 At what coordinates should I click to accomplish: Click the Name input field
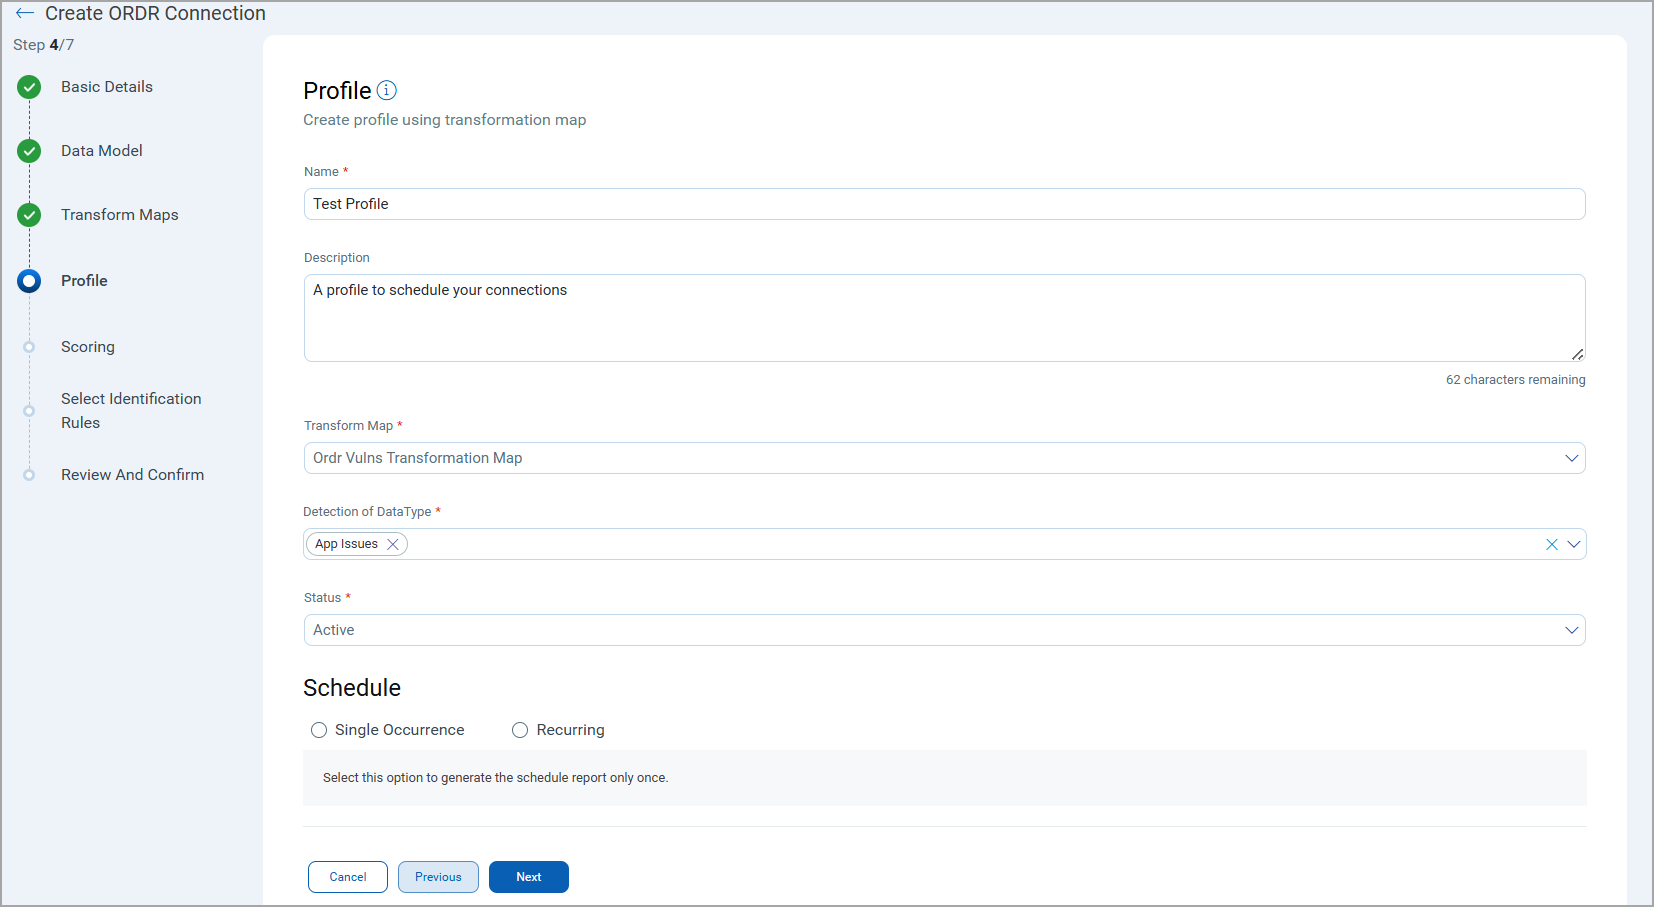coord(944,204)
